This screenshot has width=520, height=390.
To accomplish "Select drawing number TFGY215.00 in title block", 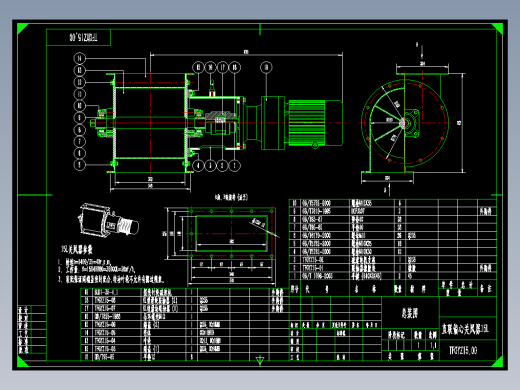I will [463, 350].
